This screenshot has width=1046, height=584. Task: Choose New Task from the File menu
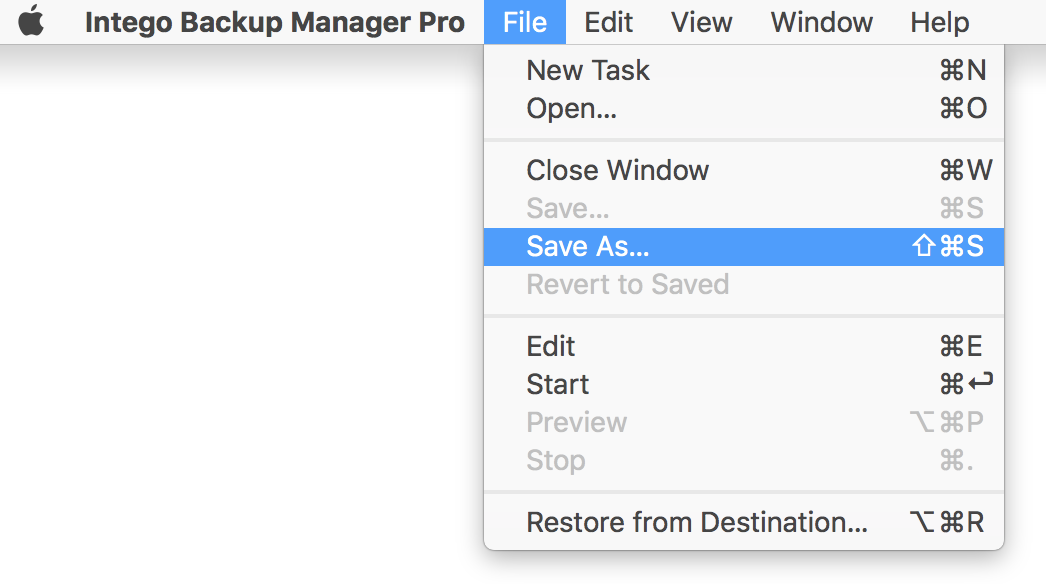(x=744, y=70)
